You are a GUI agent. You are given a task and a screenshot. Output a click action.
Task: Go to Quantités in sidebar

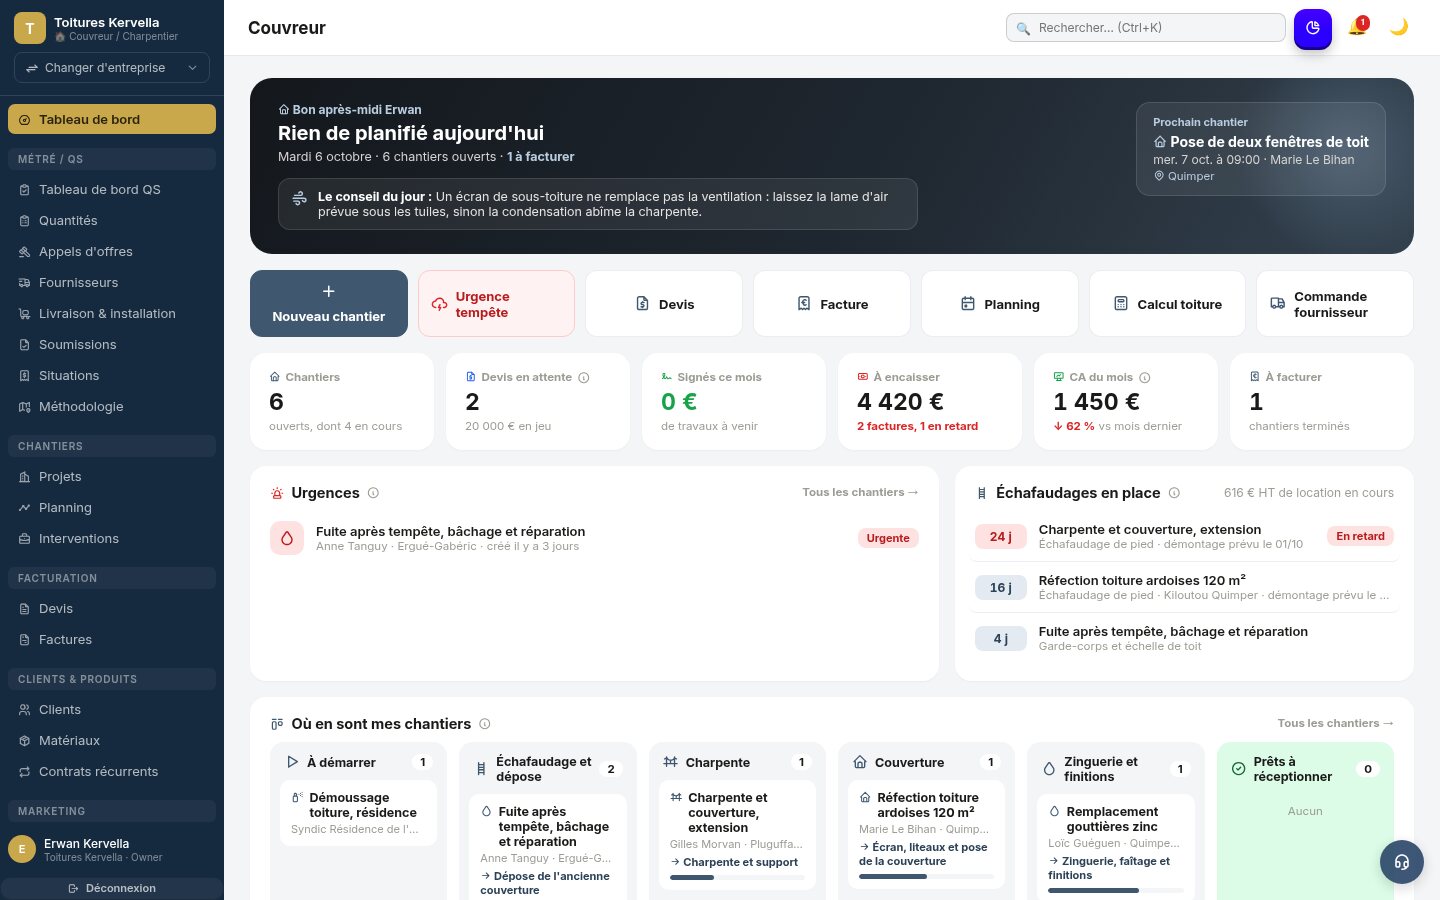coord(112,221)
